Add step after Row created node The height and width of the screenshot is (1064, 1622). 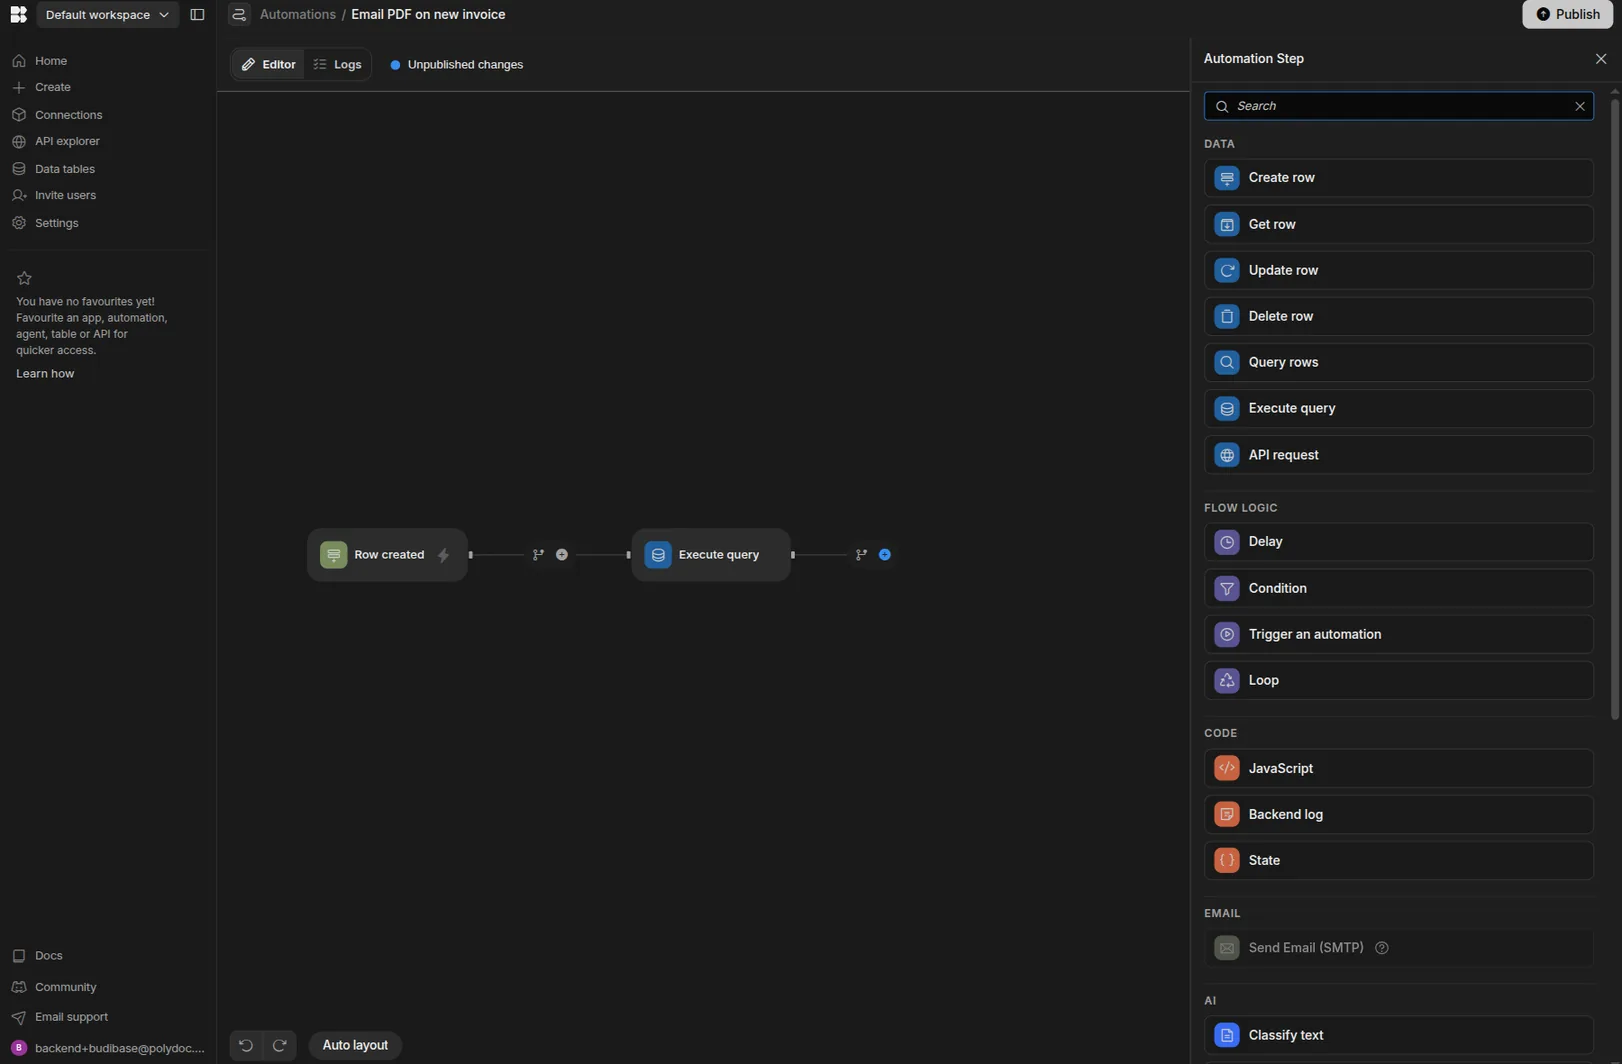pyautogui.click(x=562, y=555)
